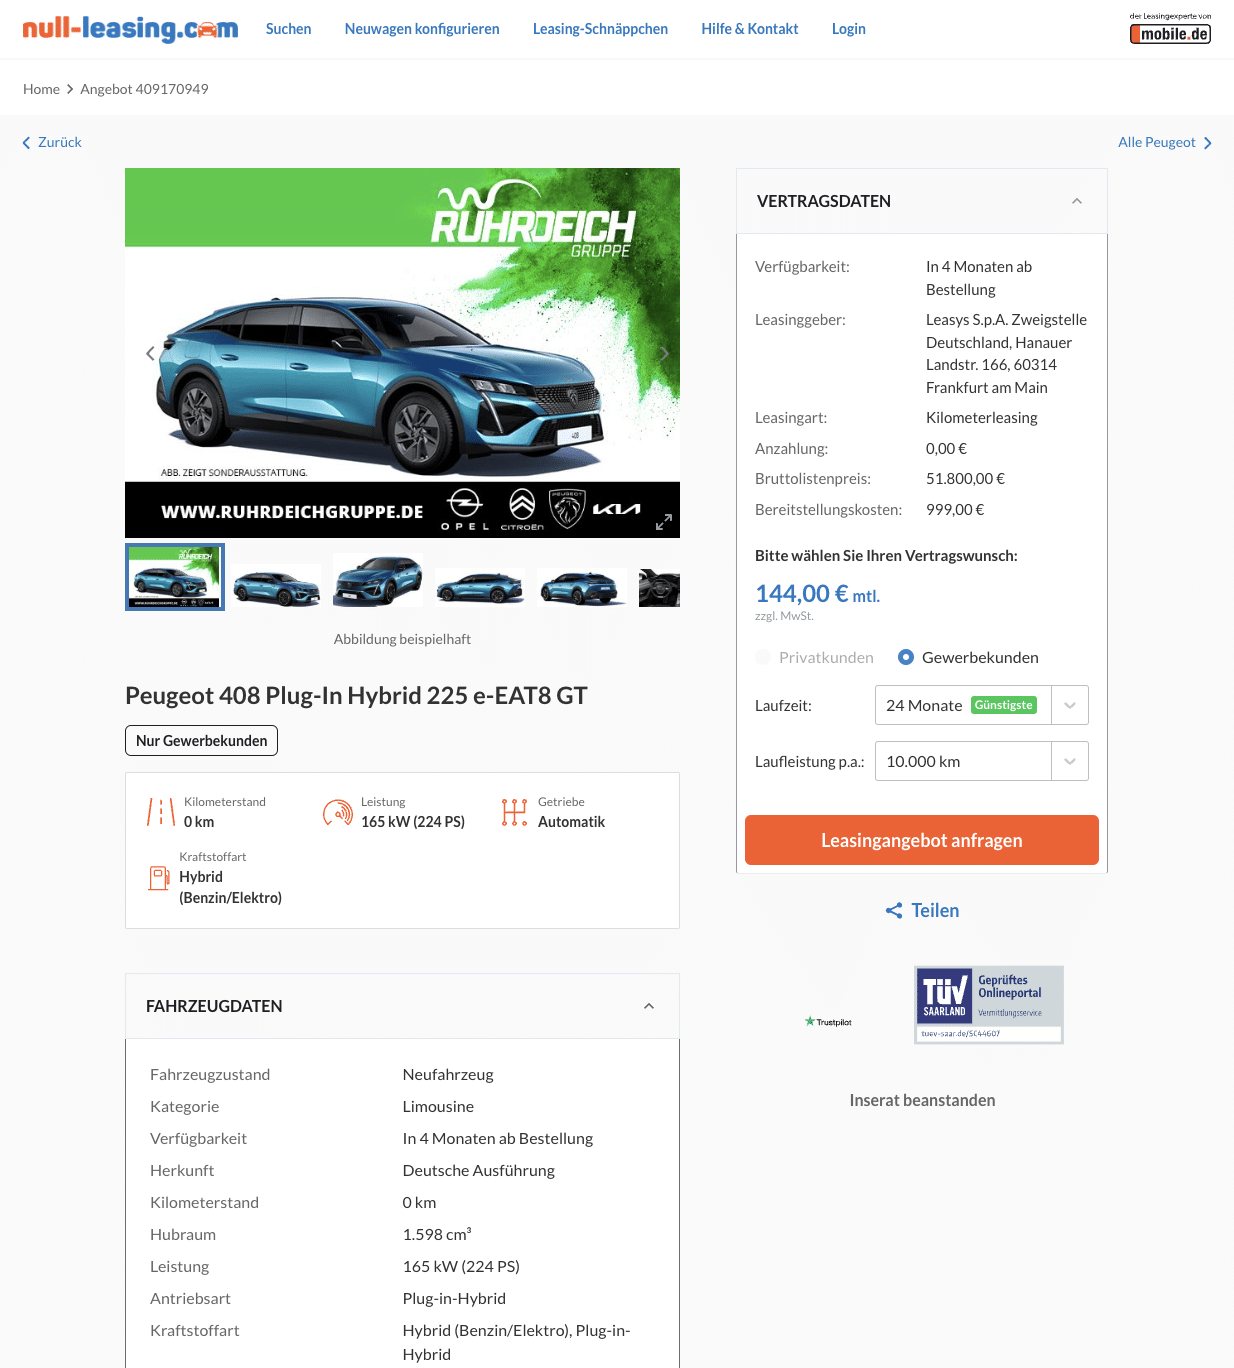Select the Privatkunden radio option
The width and height of the screenshot is (1234, 1368).
763,657
